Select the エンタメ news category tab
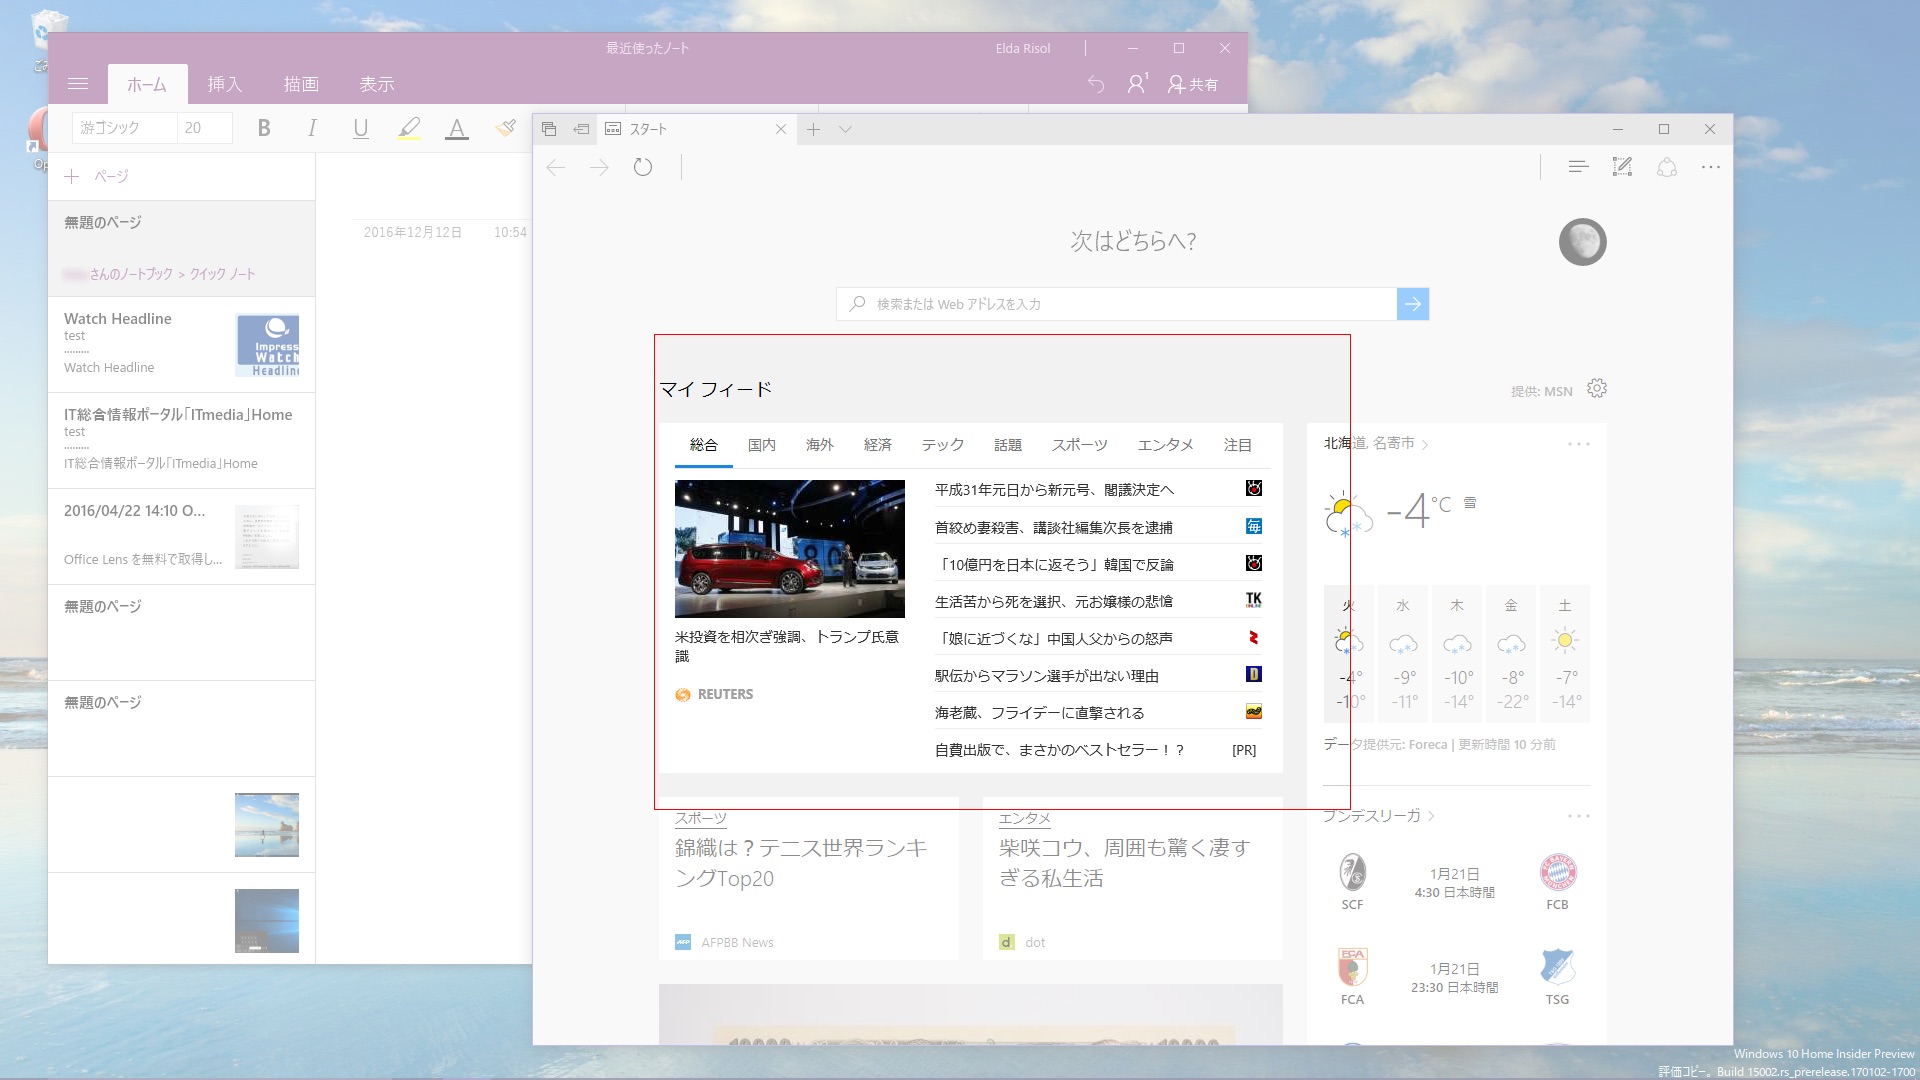 pyautogui.click(x=1166, y=445)
